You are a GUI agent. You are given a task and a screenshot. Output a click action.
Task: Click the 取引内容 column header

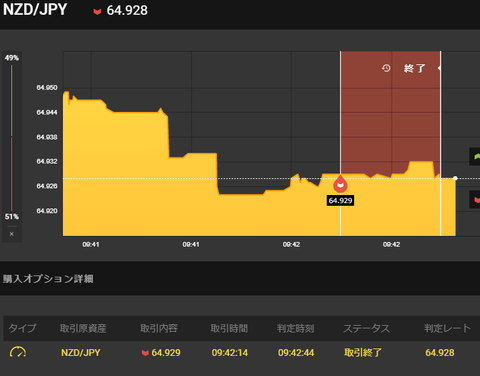pos(159,328)
